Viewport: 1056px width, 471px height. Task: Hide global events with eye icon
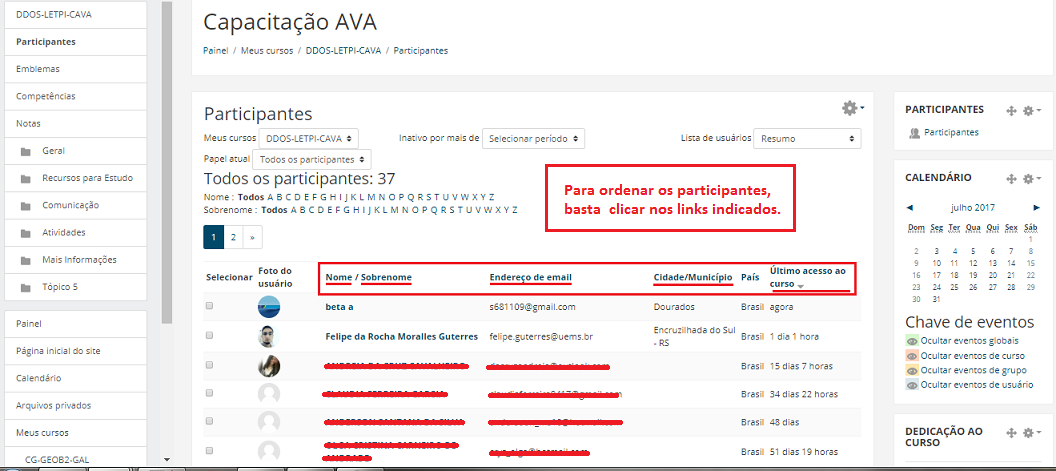pyautogui.click(x=912, y=341)
